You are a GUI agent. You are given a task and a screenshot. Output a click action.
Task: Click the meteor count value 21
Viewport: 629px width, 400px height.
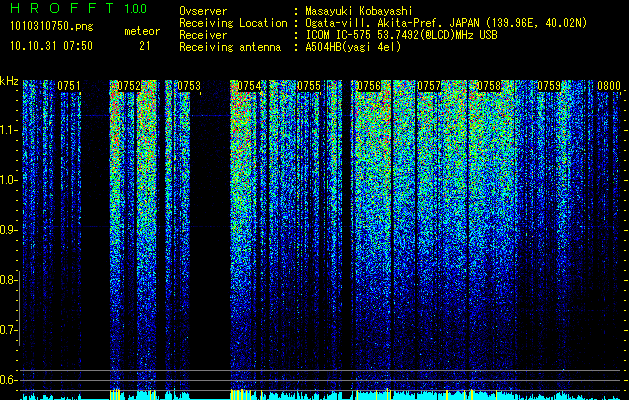pyautogui.click(x=145, y=46)
